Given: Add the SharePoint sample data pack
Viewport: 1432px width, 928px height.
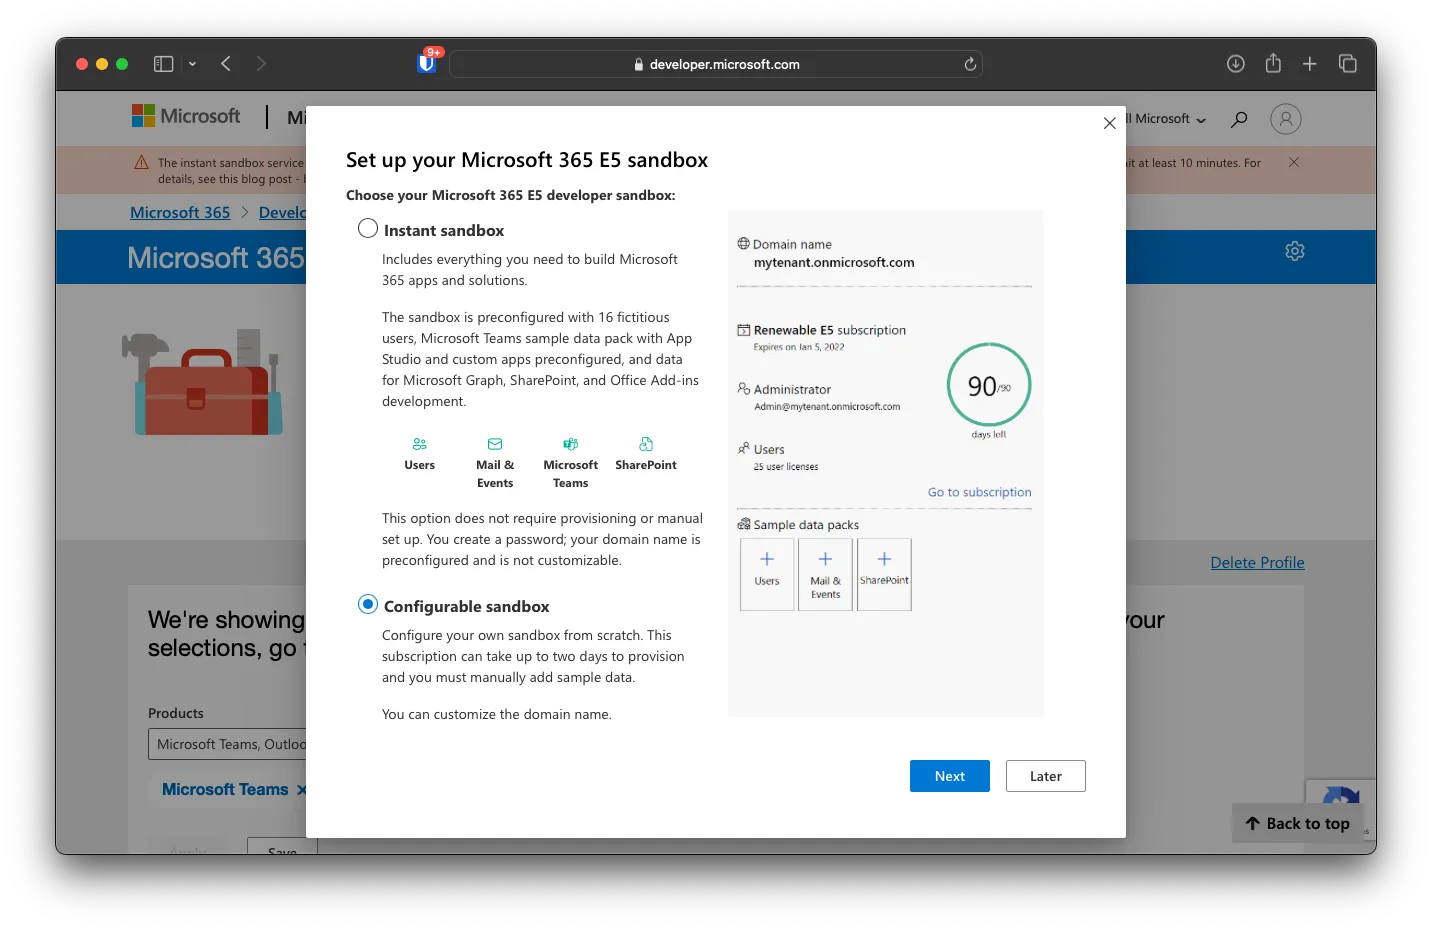Looking at the screenshot, I should [x=884, y=574].
